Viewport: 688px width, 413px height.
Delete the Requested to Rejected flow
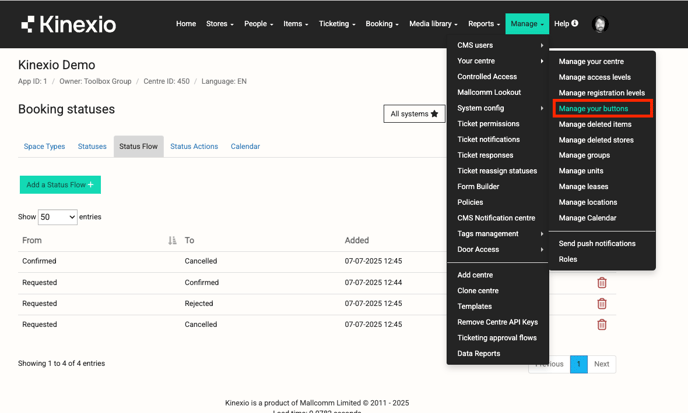pyautogui.click(x=601, y=304)
